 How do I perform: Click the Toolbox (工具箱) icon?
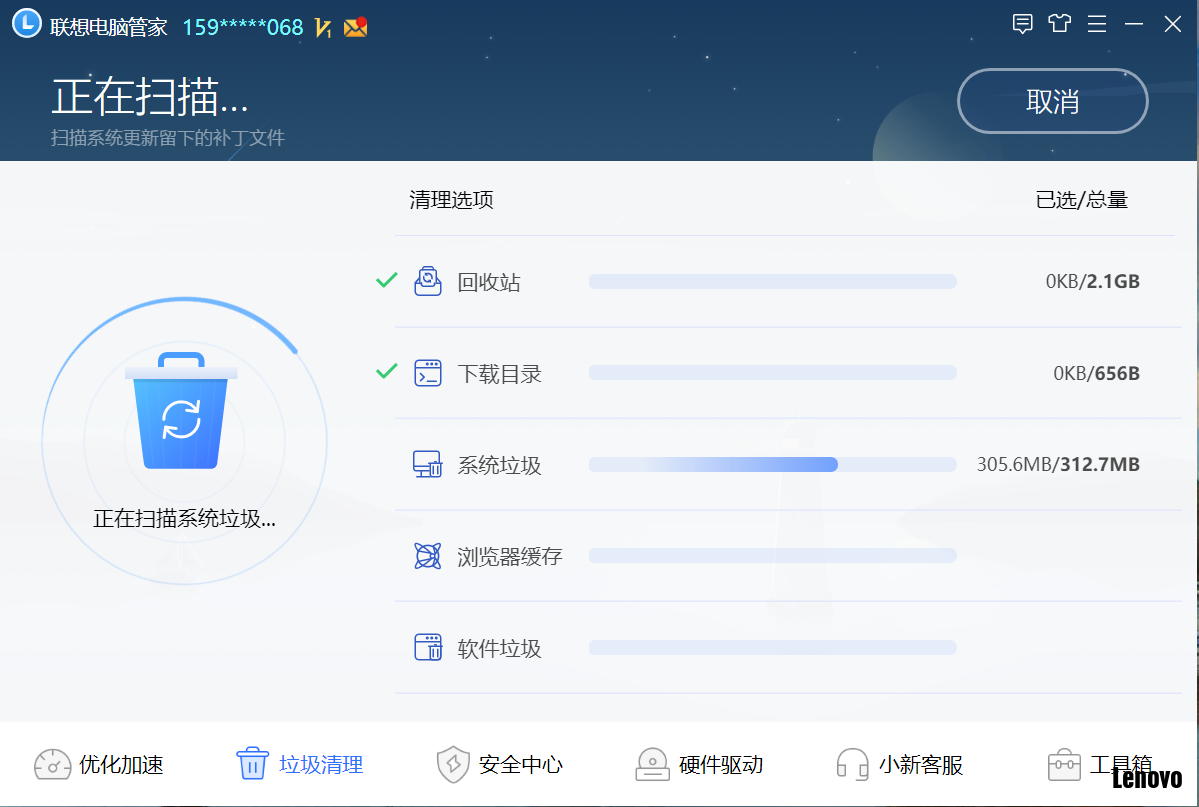1063,764
